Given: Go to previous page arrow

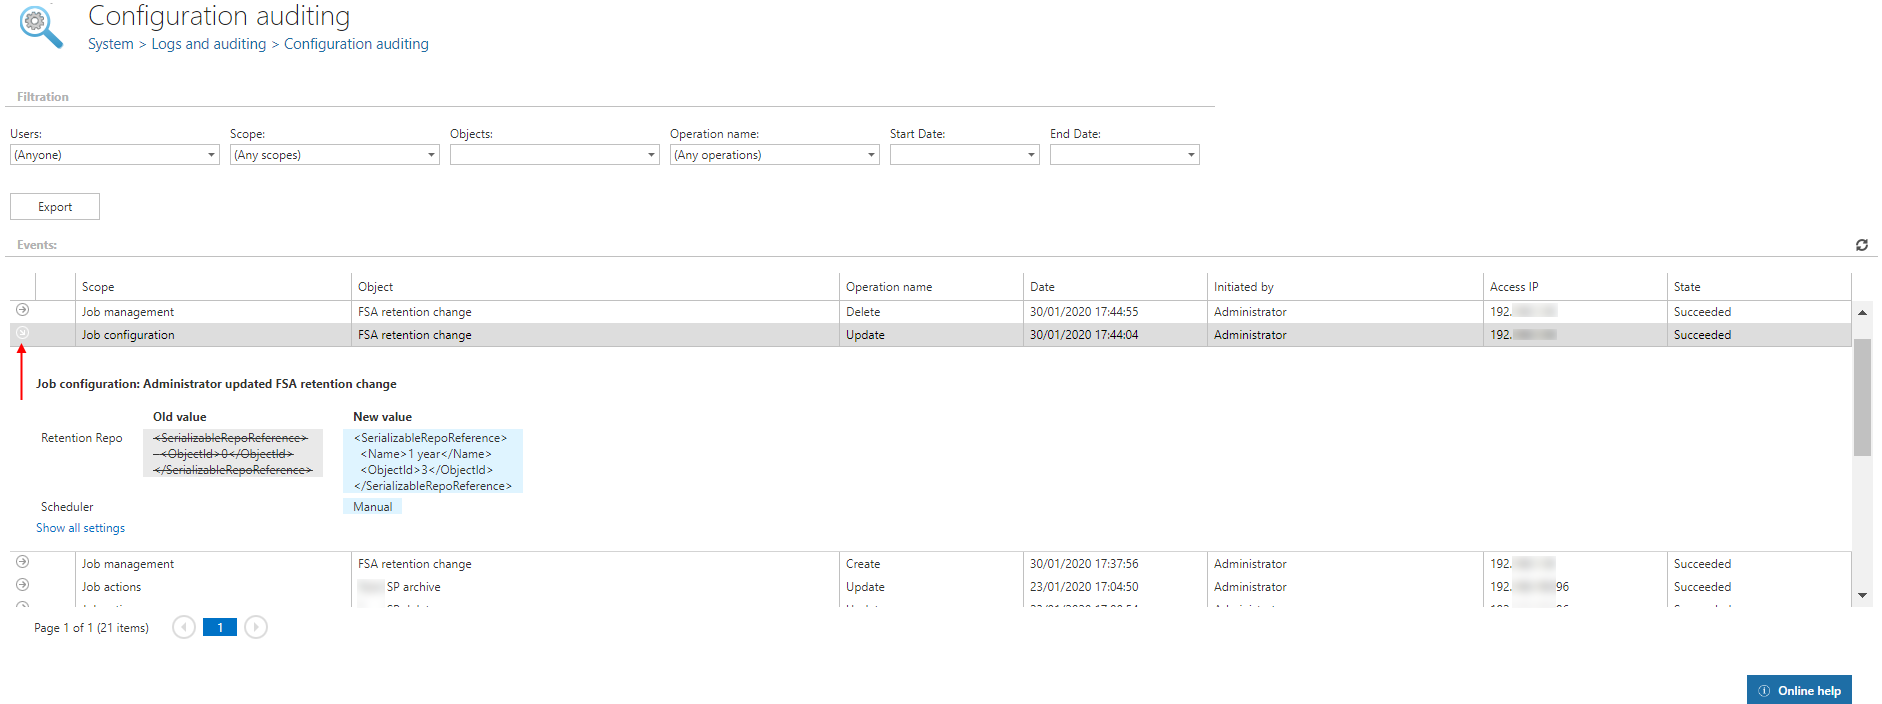Looking at the screenshot, I should click(x=183, y=627).
